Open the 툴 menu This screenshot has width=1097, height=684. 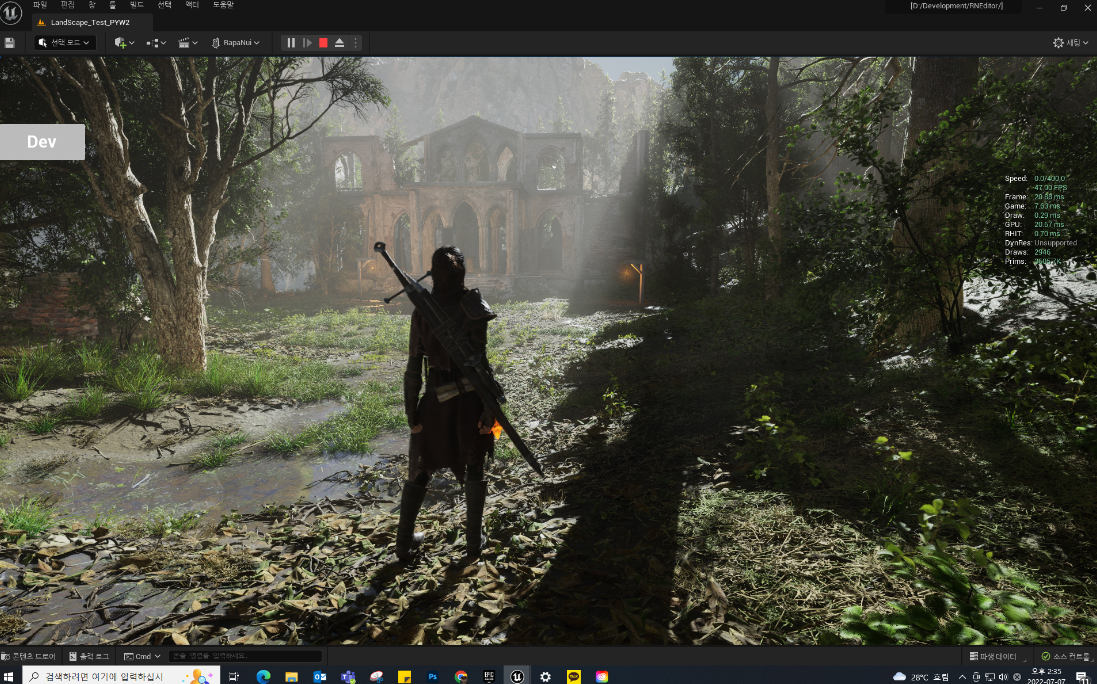(113, 4)
